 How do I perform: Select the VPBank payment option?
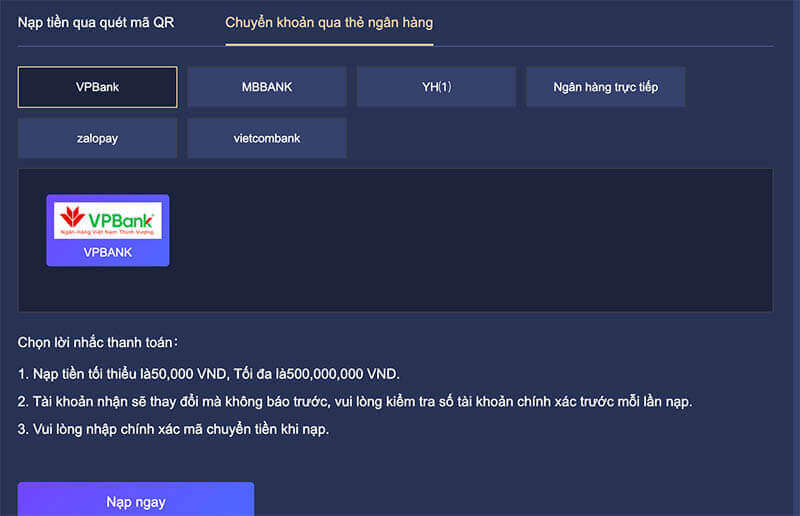[x=97, y=87]
